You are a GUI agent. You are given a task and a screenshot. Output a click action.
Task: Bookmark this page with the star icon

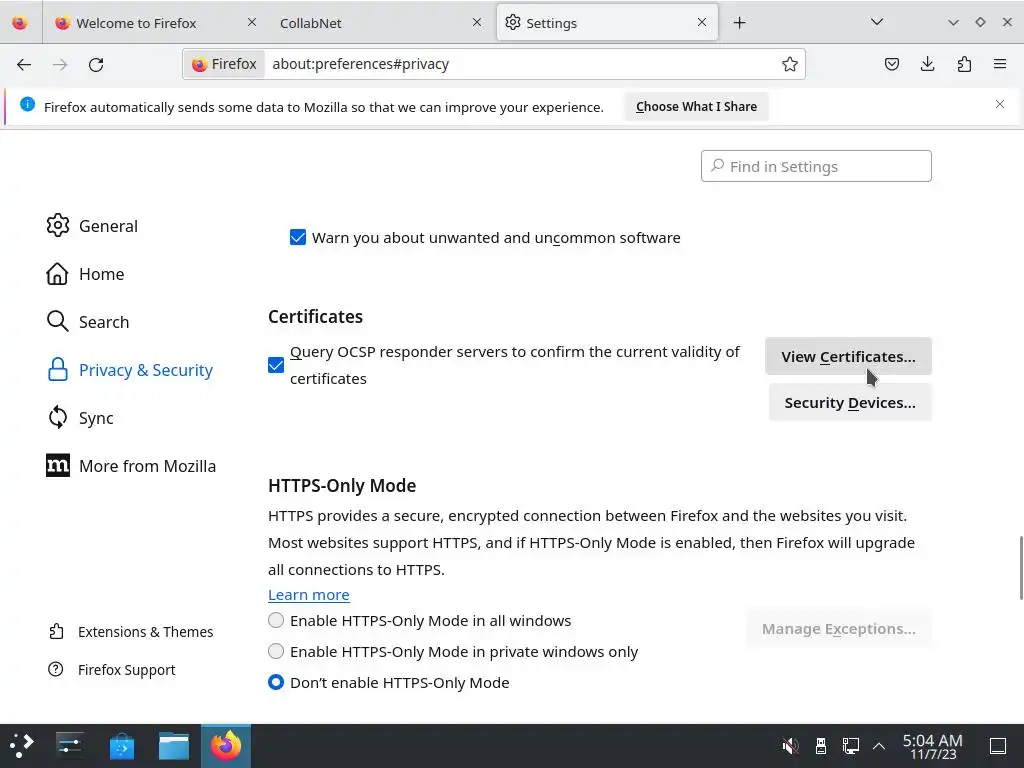coord(790,64)
